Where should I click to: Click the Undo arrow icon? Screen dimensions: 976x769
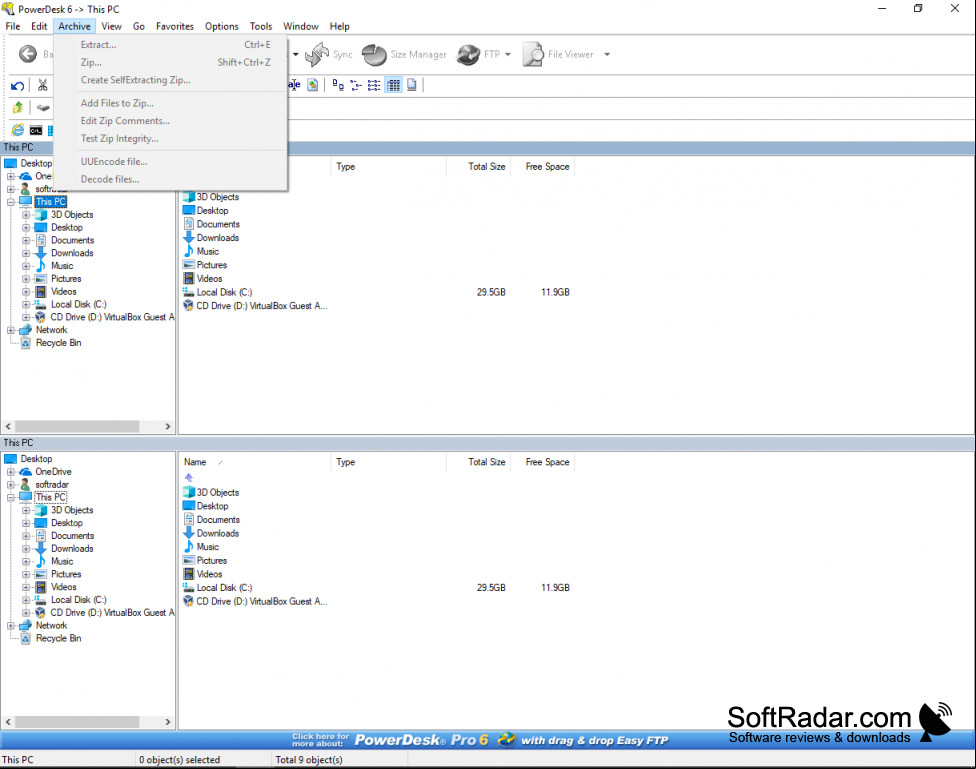(17, 85)
